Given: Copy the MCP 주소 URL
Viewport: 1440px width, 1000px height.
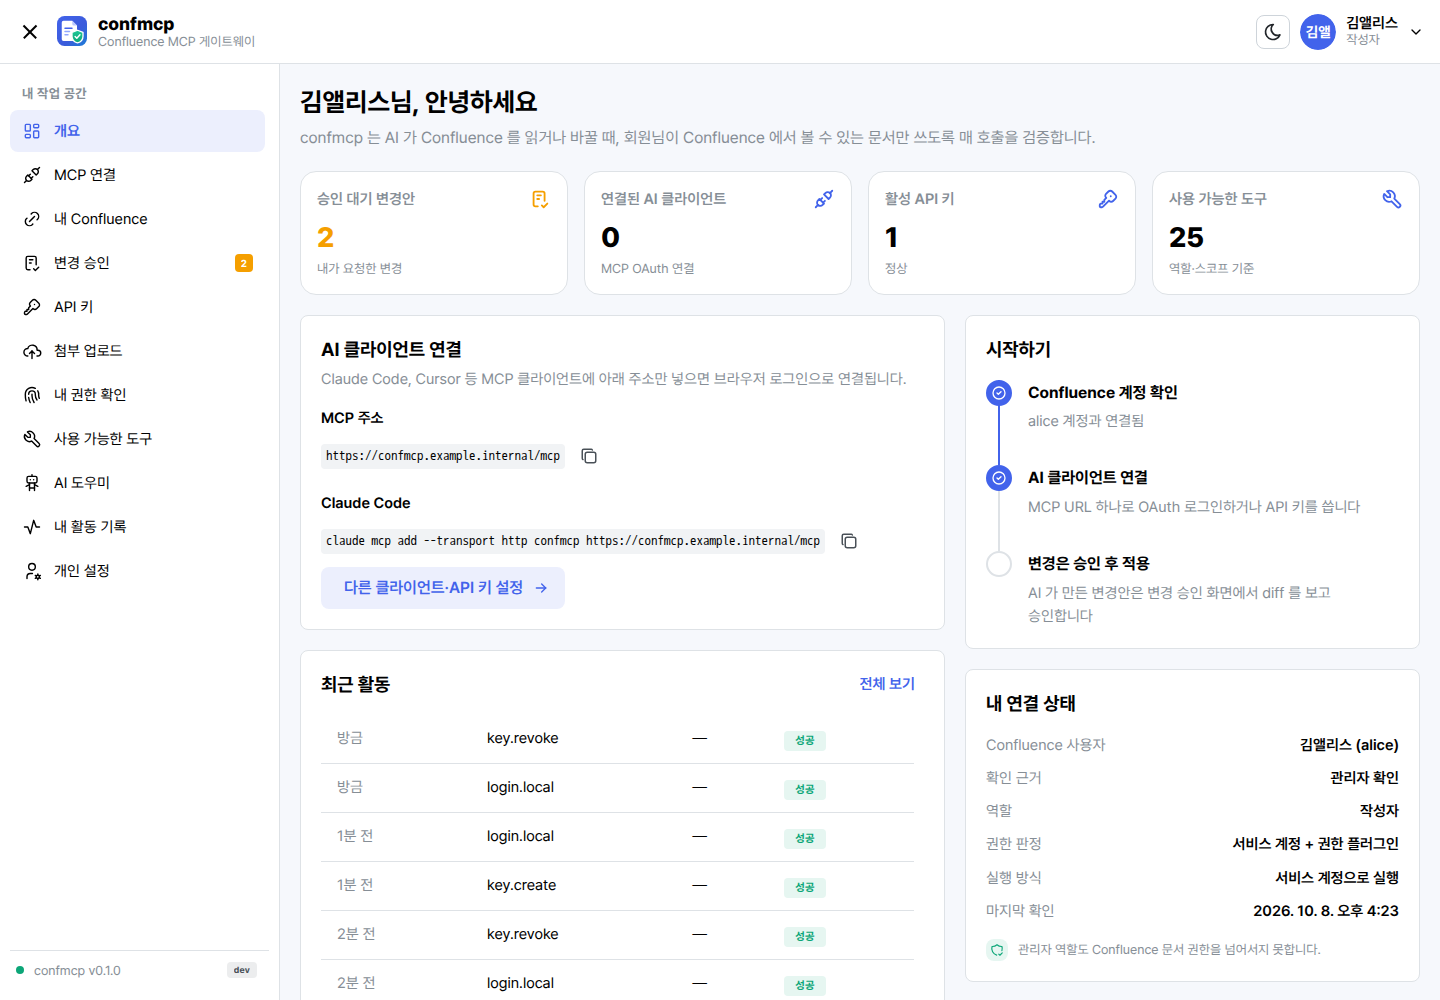Looking at the screenshot, I should coord(589,456).
